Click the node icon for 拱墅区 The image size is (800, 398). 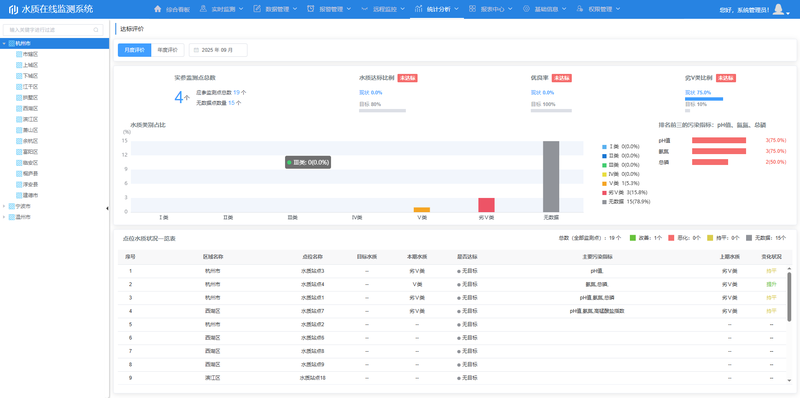(19, 97)
